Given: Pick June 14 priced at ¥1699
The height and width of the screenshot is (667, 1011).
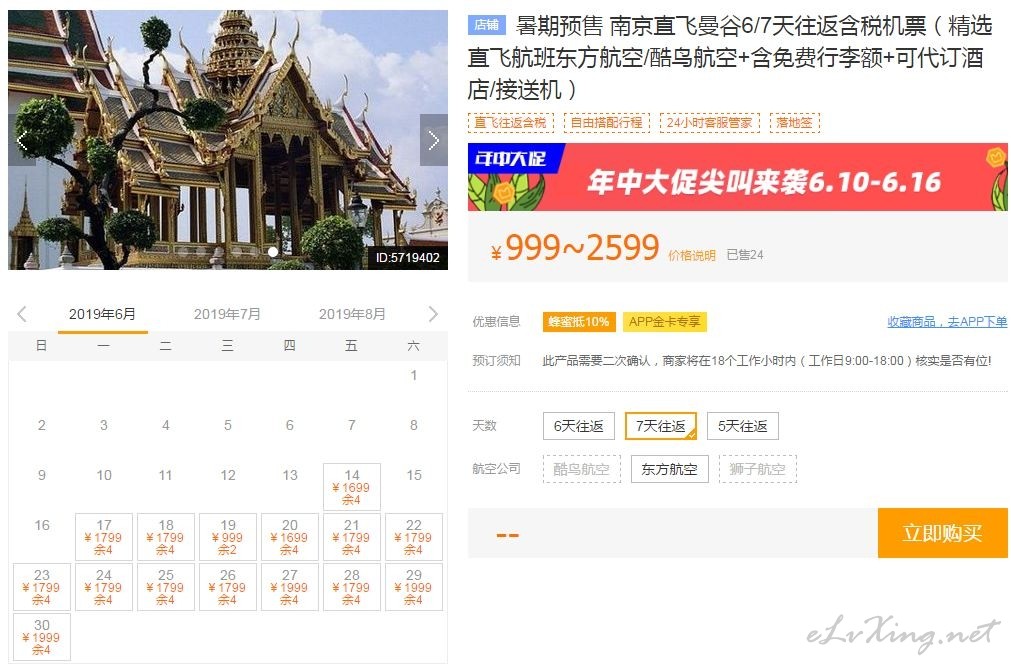Looking at the screenshot, I should [x=352, y=487].
